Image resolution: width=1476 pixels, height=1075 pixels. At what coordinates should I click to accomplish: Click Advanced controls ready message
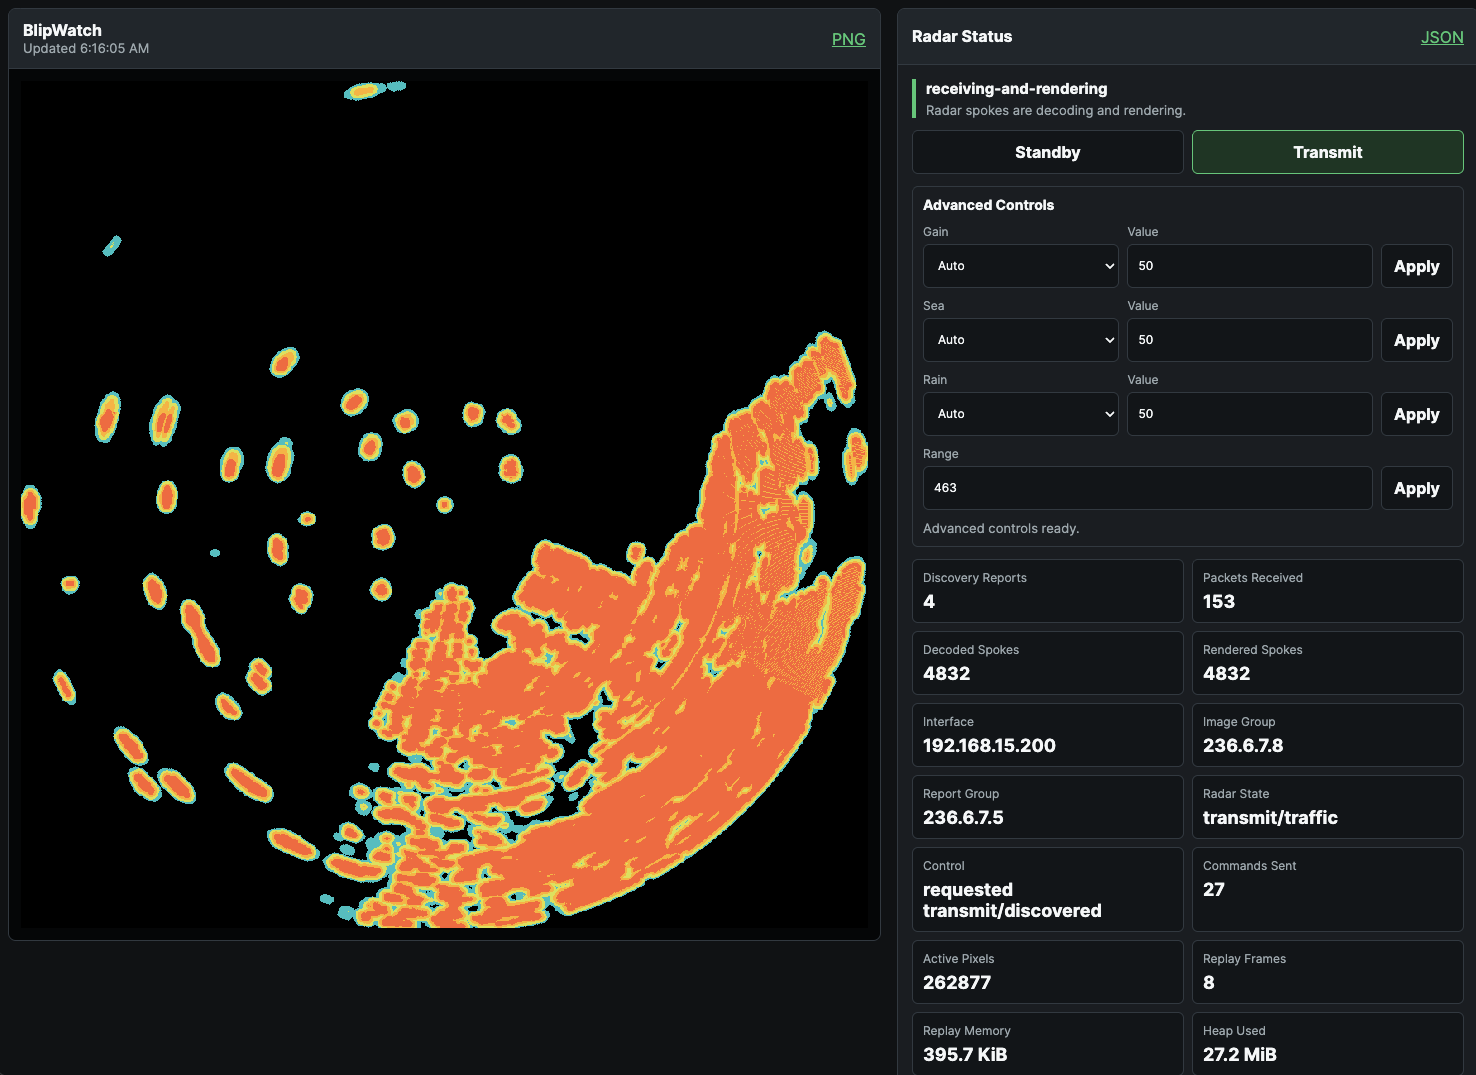point(1001,528)
